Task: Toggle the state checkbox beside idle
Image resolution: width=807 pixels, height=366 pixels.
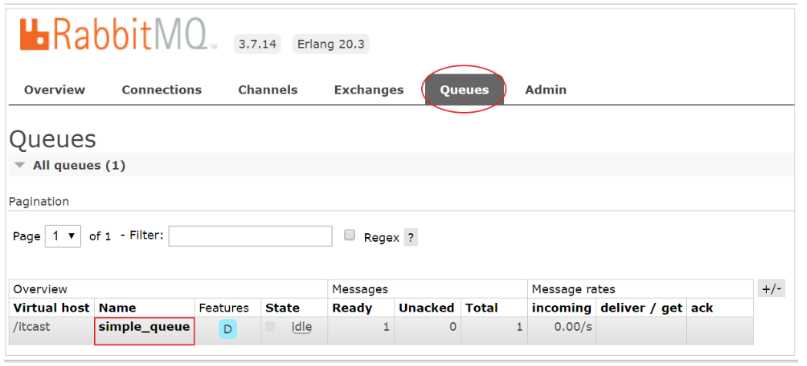Action: coord(270,326)
